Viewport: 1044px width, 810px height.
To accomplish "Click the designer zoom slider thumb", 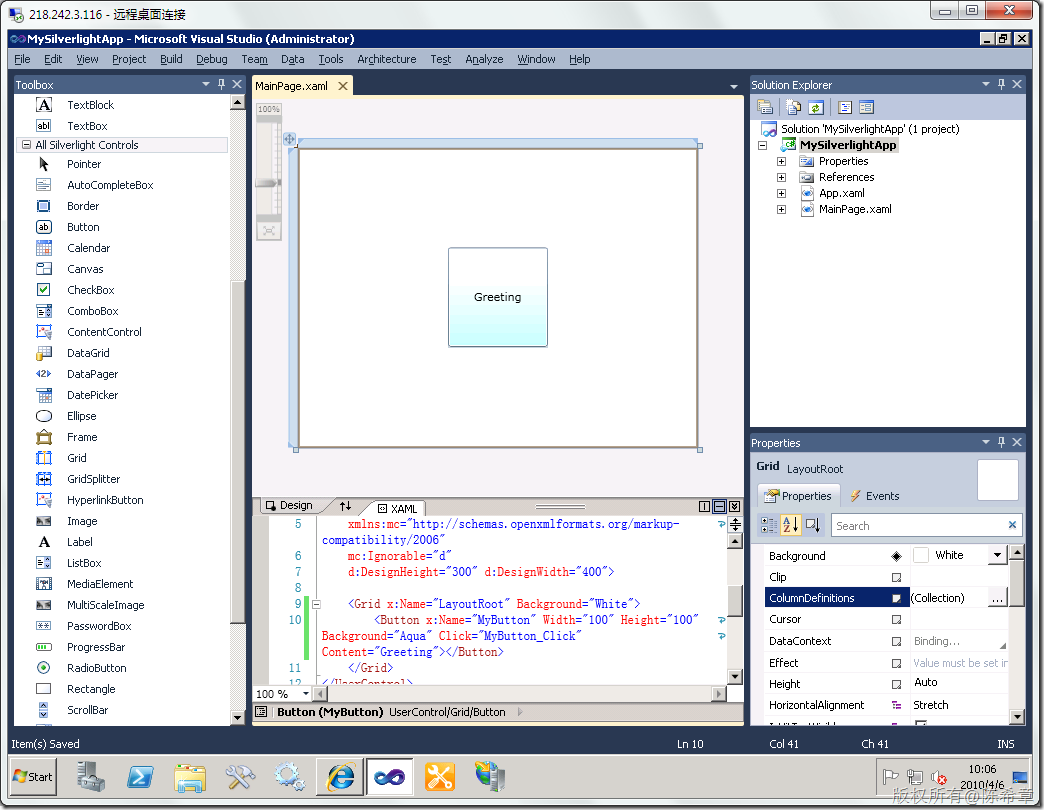I will tap(268, 182).
